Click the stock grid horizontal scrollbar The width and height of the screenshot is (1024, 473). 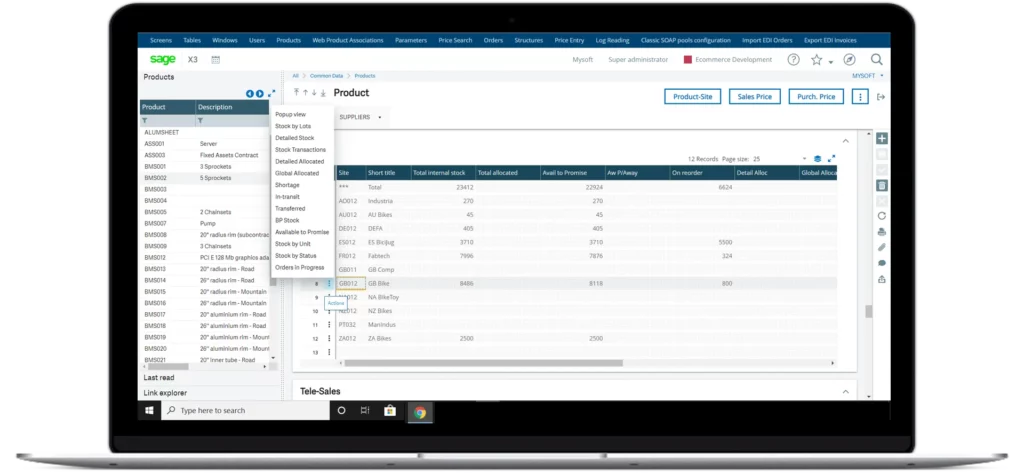(x=484, y=363)
